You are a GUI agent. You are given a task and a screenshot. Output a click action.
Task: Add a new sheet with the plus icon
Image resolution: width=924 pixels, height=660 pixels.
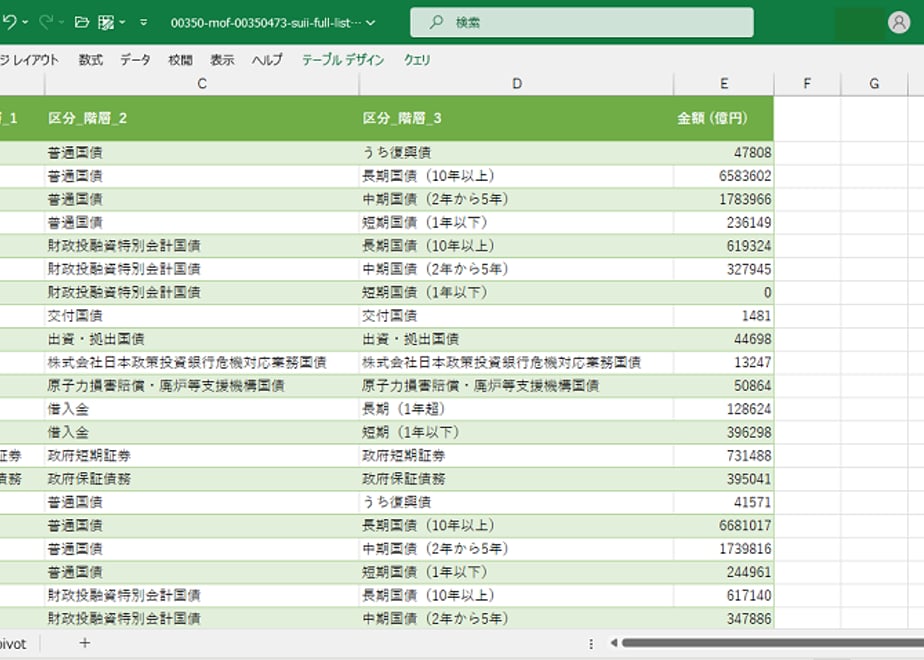coord(85,643)
